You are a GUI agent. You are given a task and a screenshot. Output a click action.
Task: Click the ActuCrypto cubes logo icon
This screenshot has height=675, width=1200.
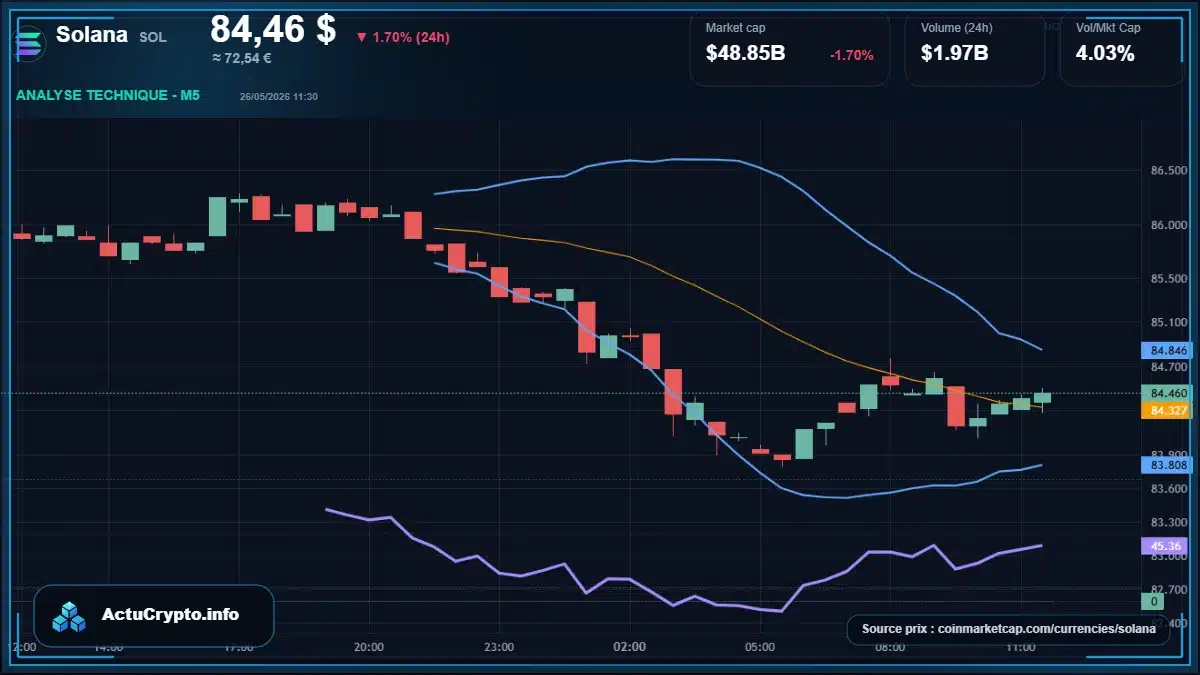coord(69,616)
